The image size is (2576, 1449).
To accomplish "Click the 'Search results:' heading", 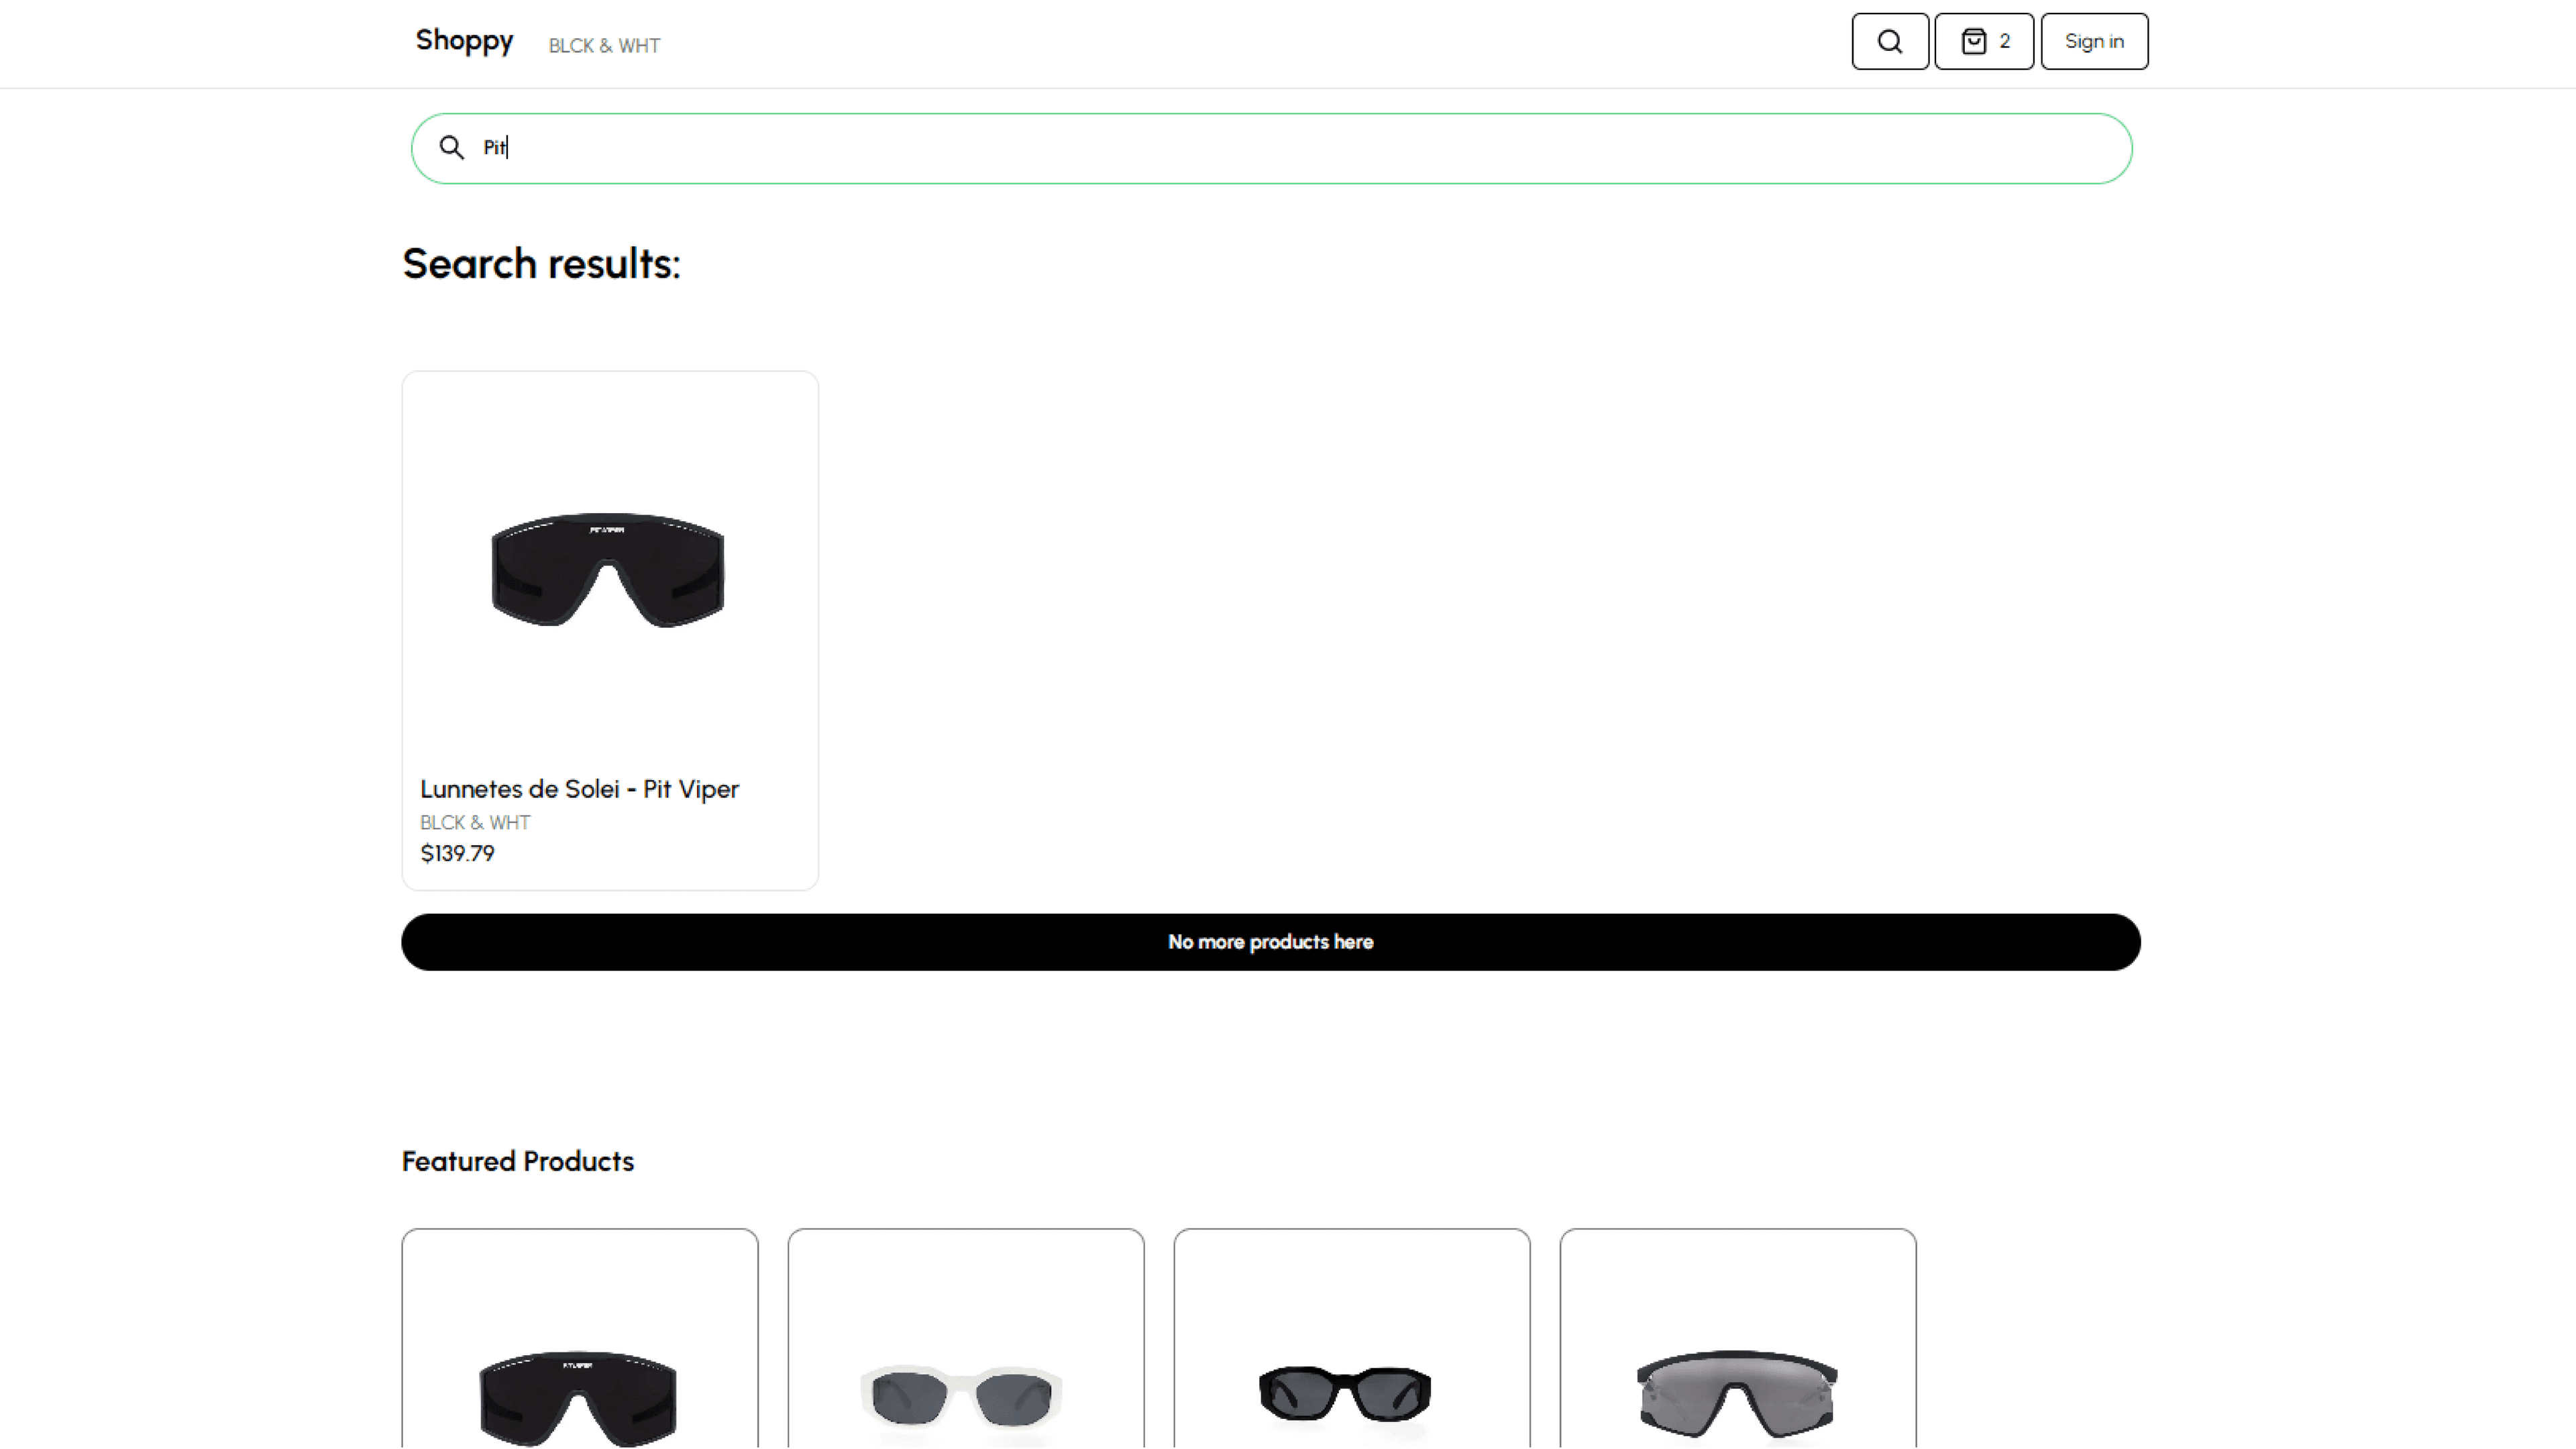I will click(541, 264).
